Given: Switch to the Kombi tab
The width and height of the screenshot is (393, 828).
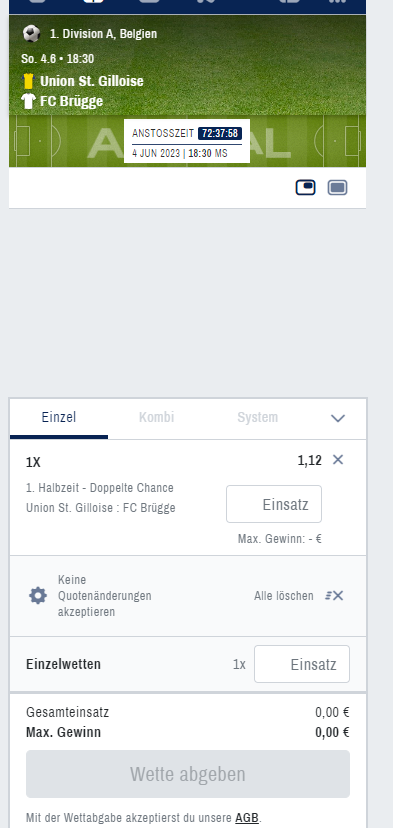Looking at the screenshot, I should click(x=156, y=418).
